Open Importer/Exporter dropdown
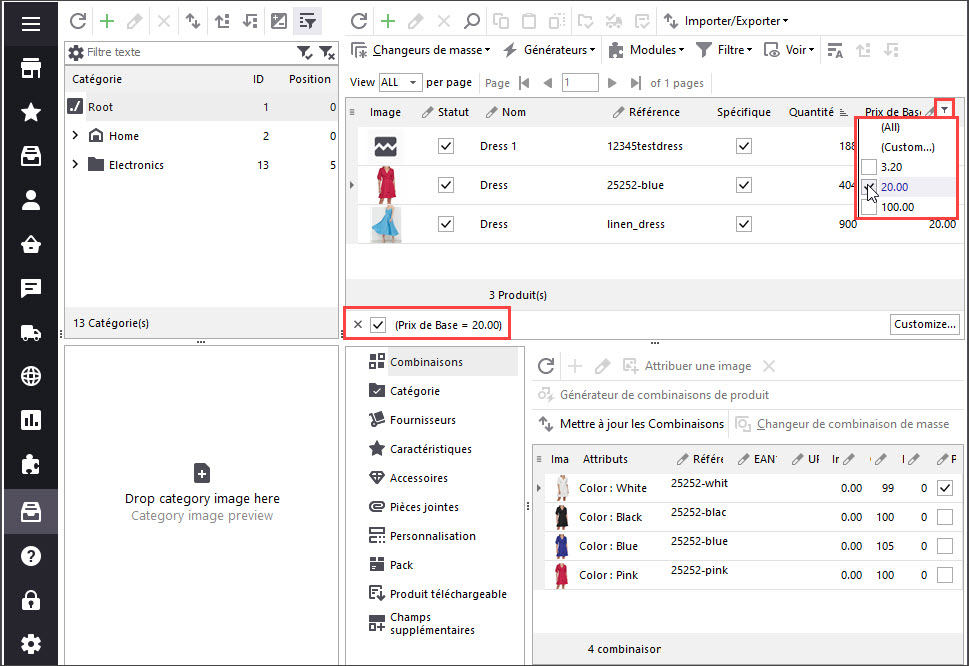 point(726,21)
